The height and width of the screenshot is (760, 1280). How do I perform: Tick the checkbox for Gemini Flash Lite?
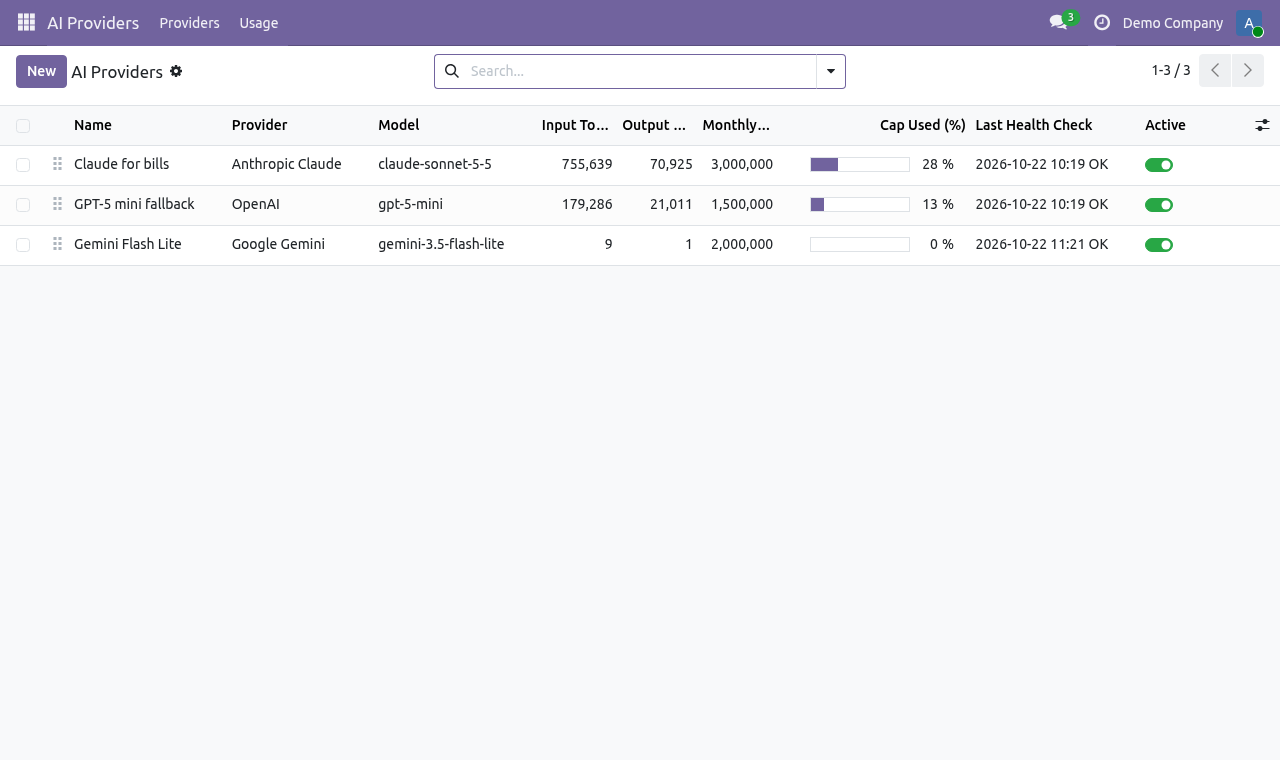point(23,245)
